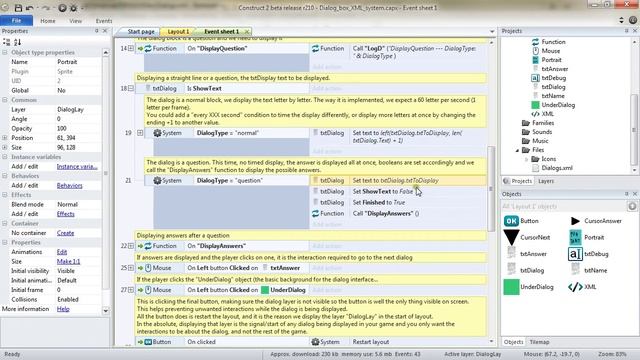Expand event 22 DisplayAnswers function
Image resolution: width=640 pixels, height=360 pixels.
131,246
